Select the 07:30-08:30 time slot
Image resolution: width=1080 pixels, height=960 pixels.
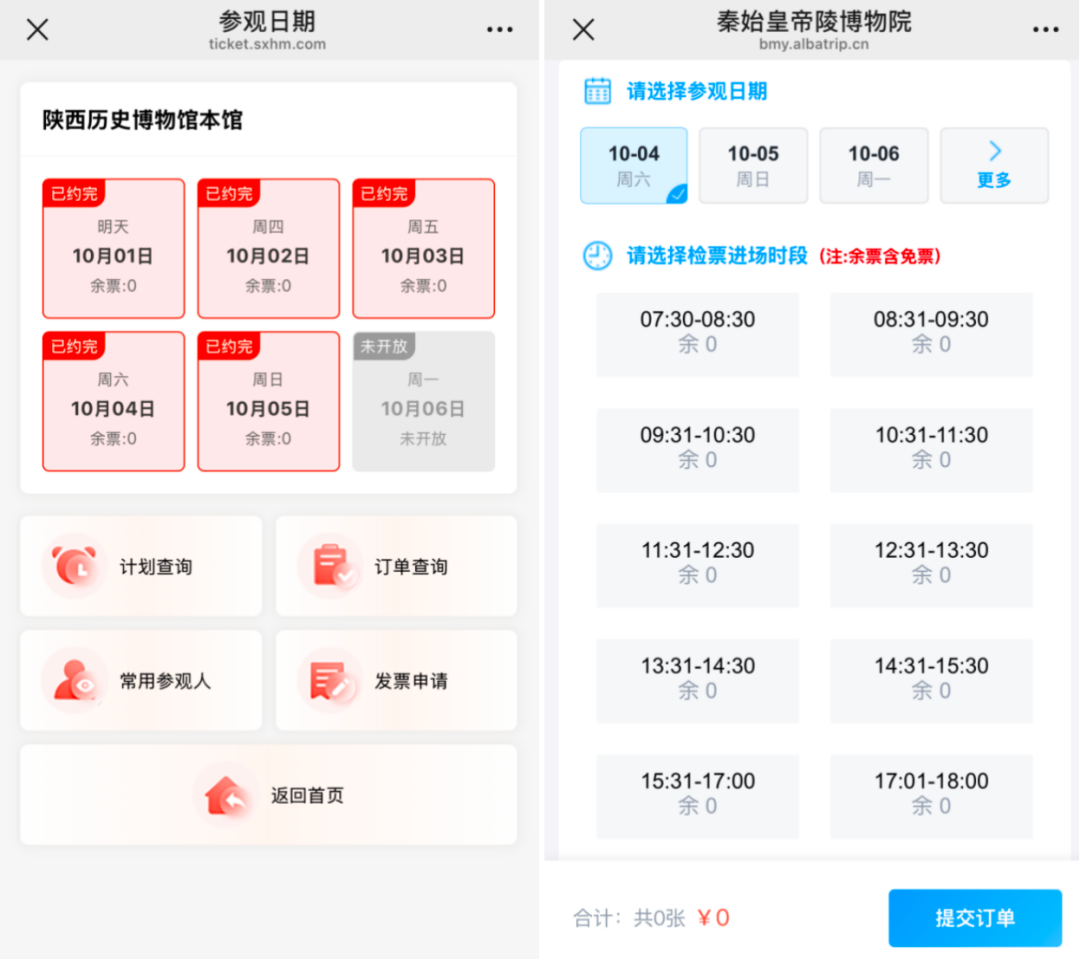[697, 331]
